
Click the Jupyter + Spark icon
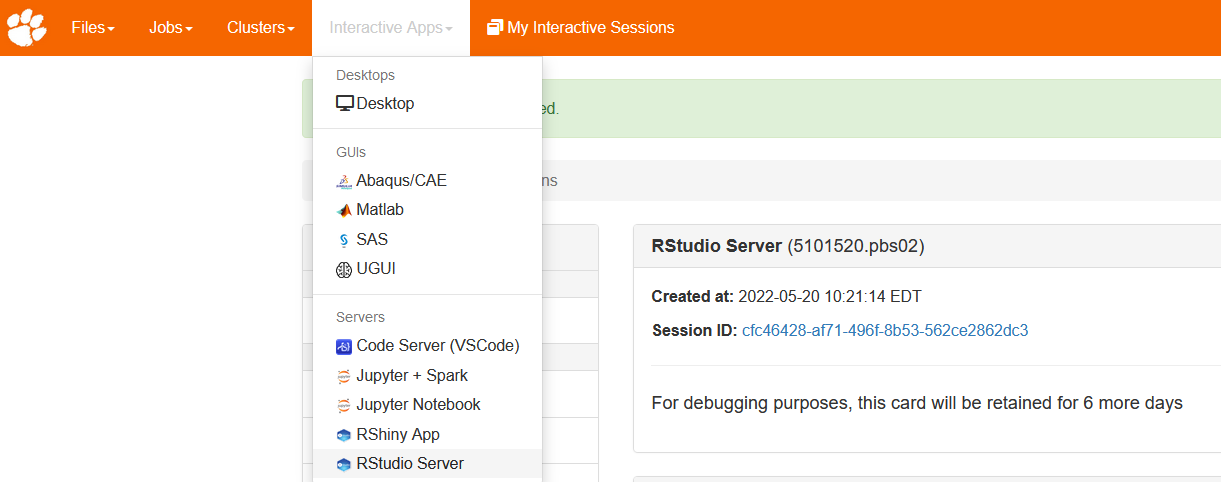[344, 376]
